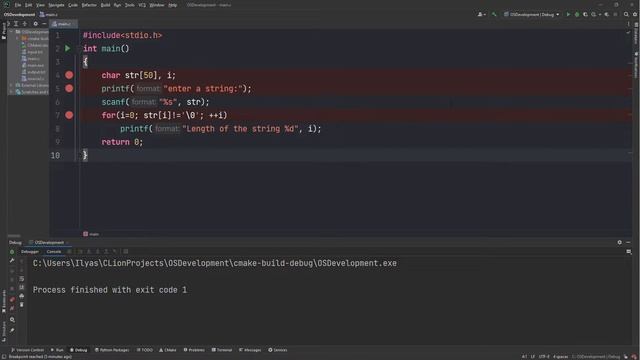Minimize the Debug tool window
Image resolution: width=640 pixels, height=360 pixels.
pos(628,242)
